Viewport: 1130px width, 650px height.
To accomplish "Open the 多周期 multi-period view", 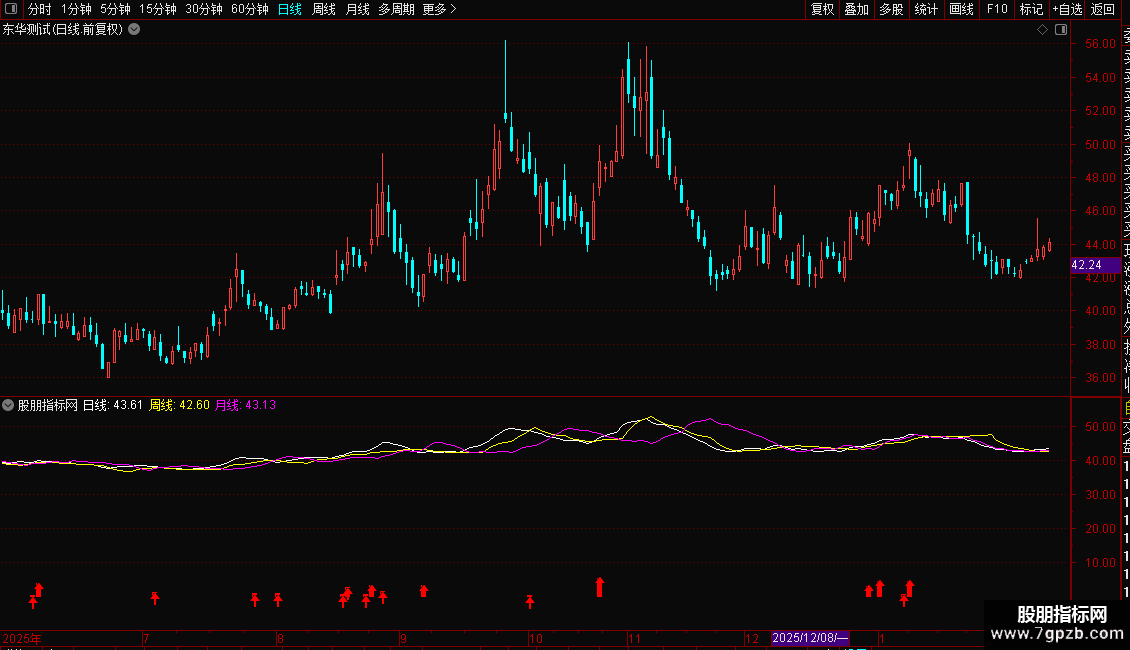I will pyautogui.click(x=396, y=9).
